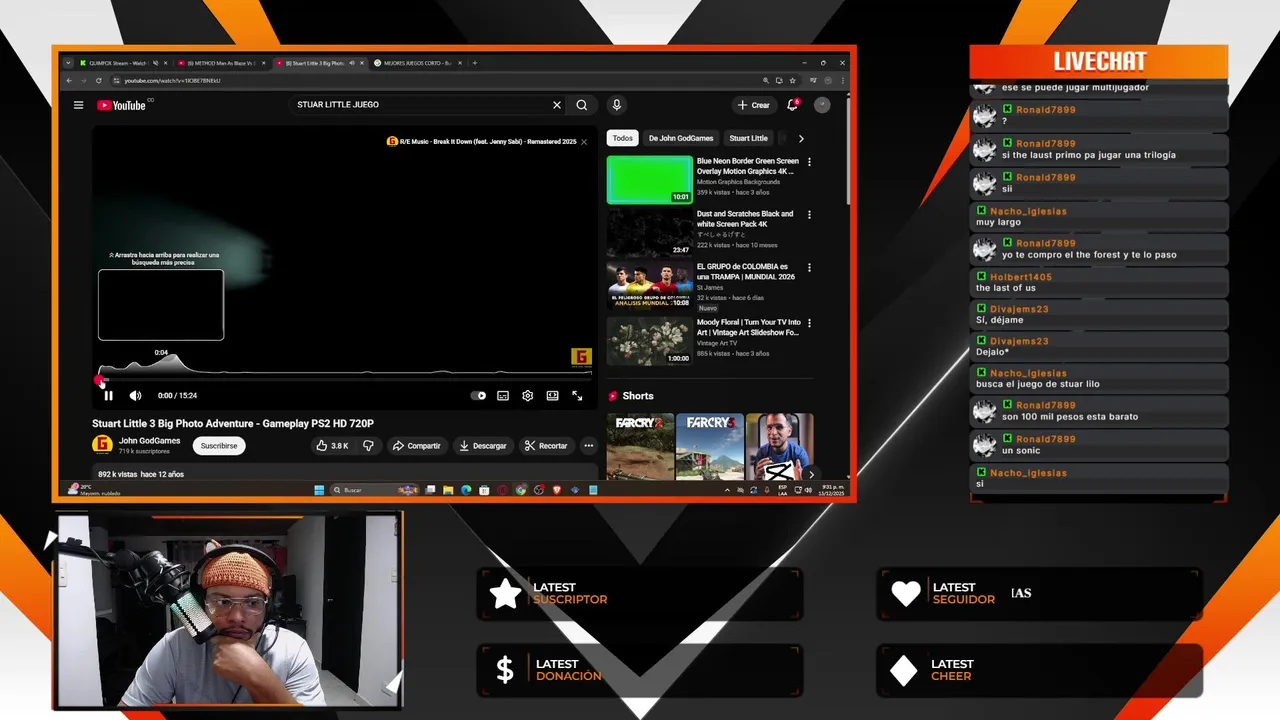Image resolution: width=1280 pixels, height=720 pixels.
Task: Open the Windows Start button
Action: tap(319, 490)
